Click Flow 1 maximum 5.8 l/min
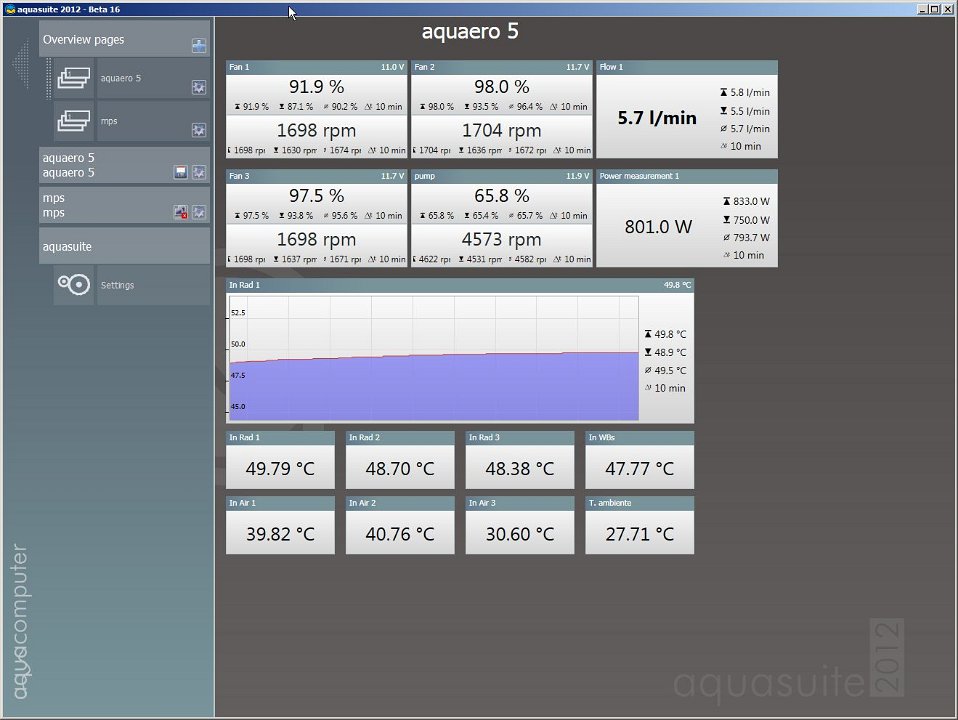Screen dimensions: 958x720 [x=745, y=92]
